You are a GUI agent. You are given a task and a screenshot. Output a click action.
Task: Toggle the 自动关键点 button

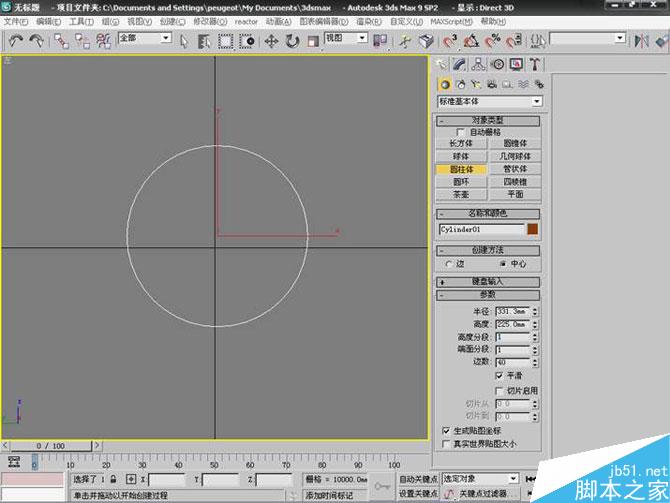[x=418, y=479]
